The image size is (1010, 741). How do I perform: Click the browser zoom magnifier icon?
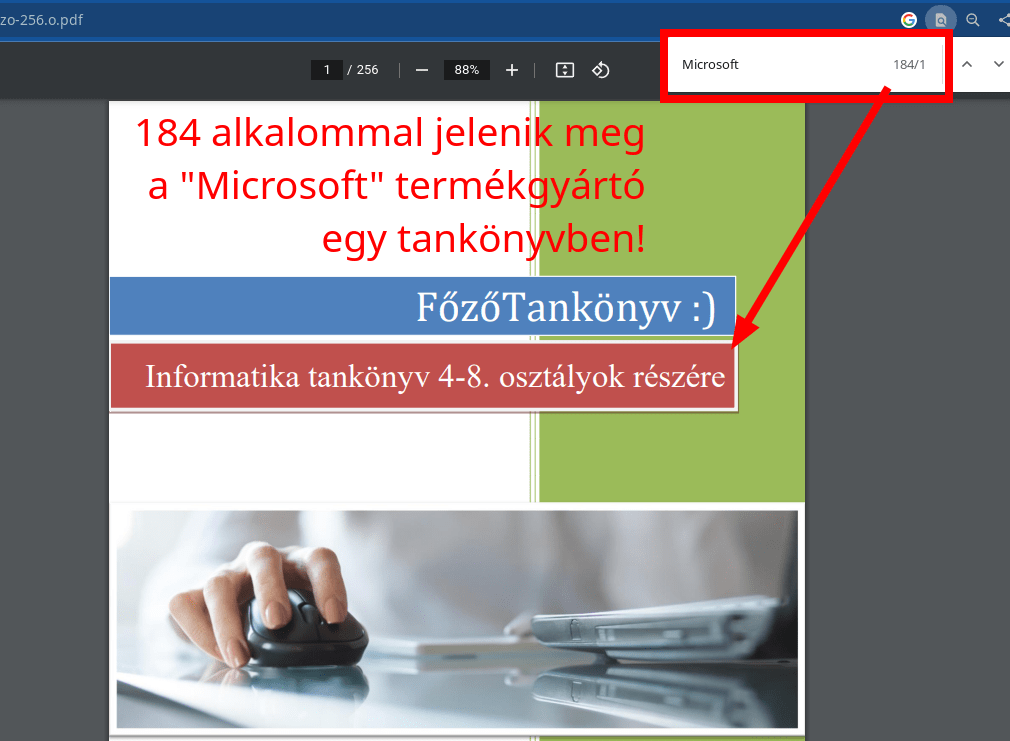(x=972, y=19)
